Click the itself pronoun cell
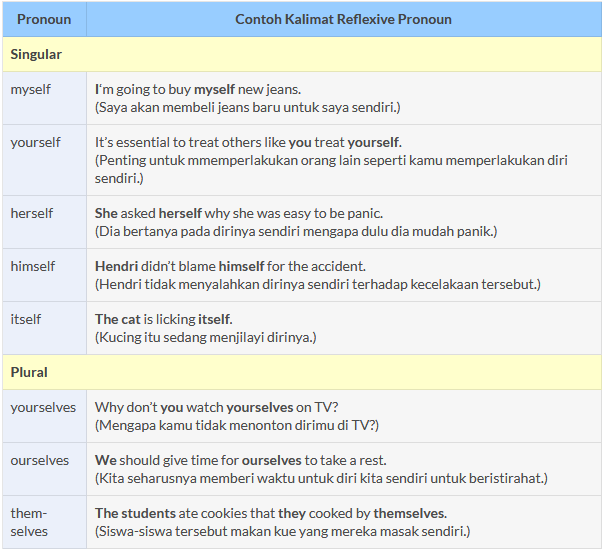This screenshot has height=552, width=604. click(26, 319)
